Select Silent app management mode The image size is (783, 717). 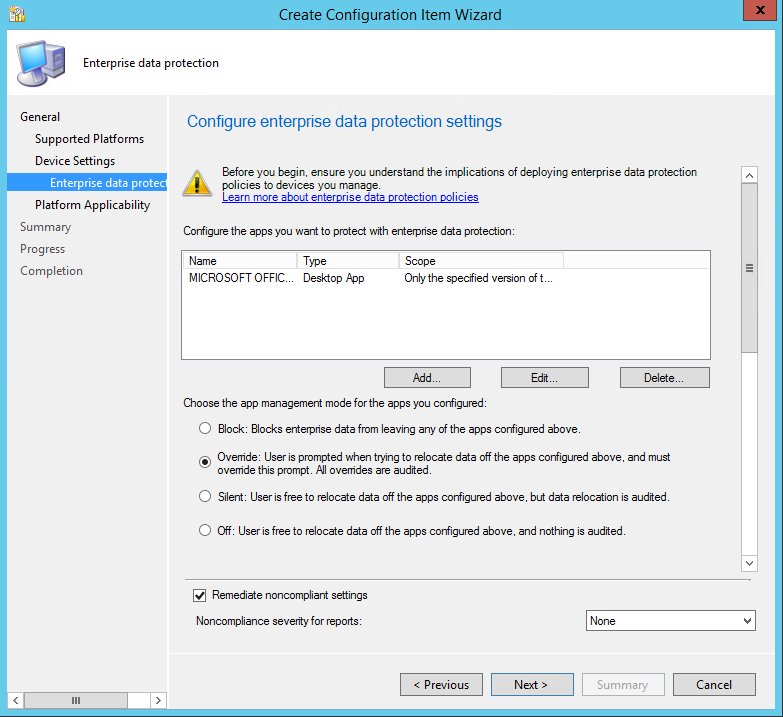[x=205, y=496]
